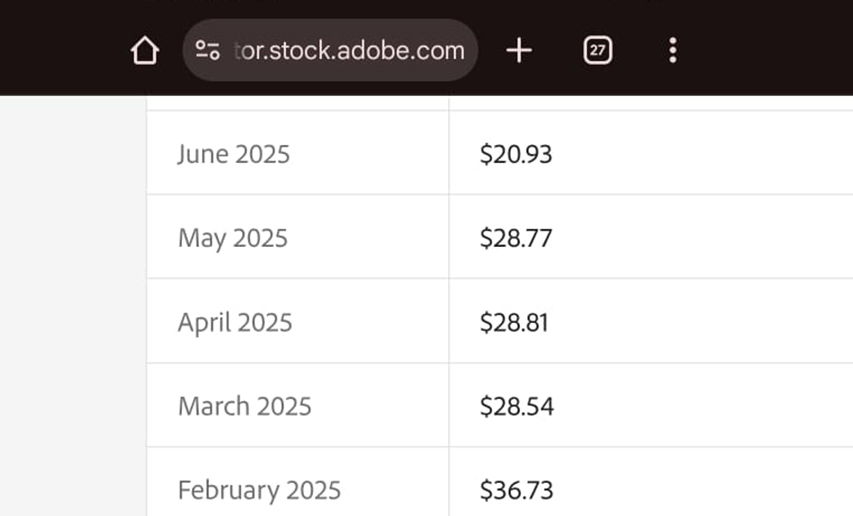Open tab switcher showing 27 tabs
This screenshot has height=516, width=853.
tap(597, 51)
